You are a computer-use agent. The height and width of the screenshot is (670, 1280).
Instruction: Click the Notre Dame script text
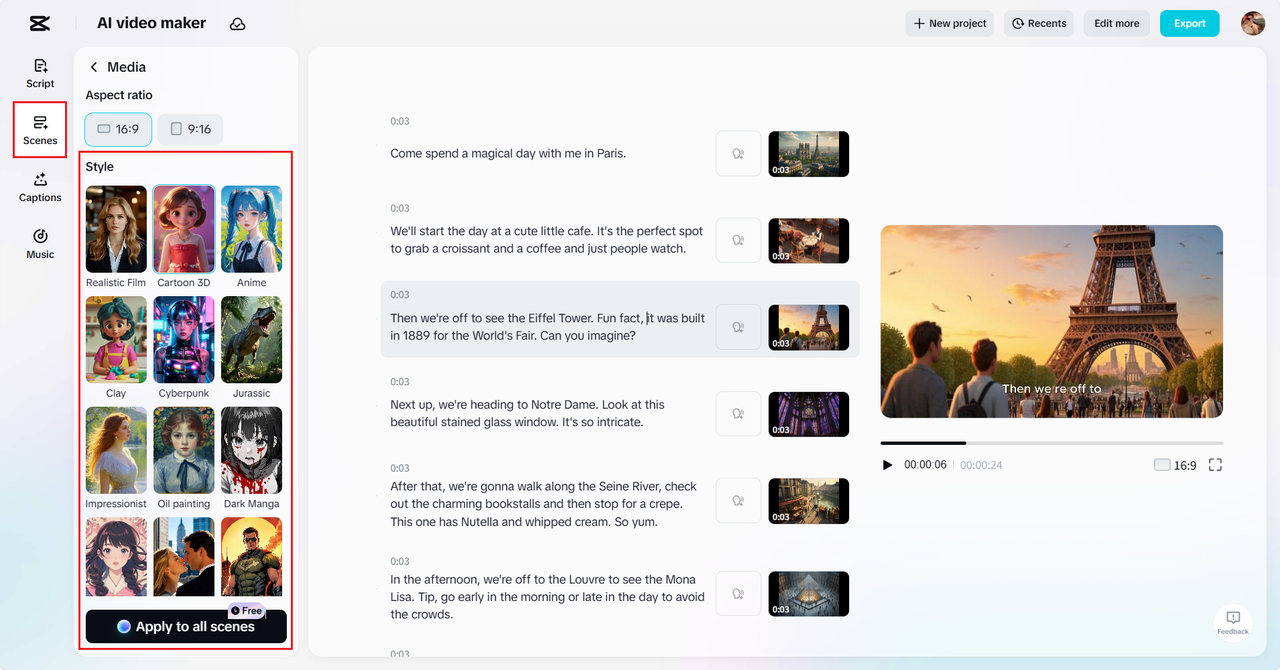pos(528,413)
